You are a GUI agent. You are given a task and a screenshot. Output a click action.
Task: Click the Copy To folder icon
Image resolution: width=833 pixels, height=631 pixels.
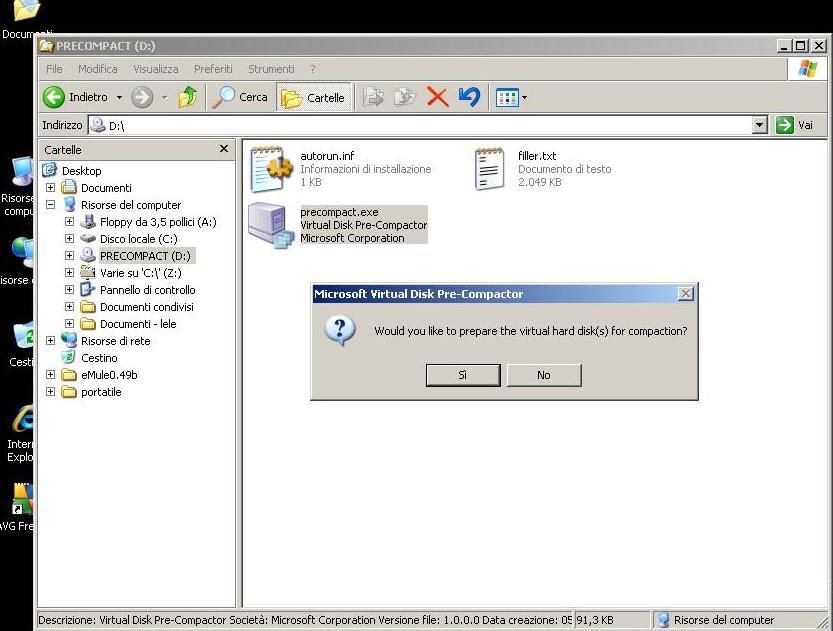tap(405, 97)
